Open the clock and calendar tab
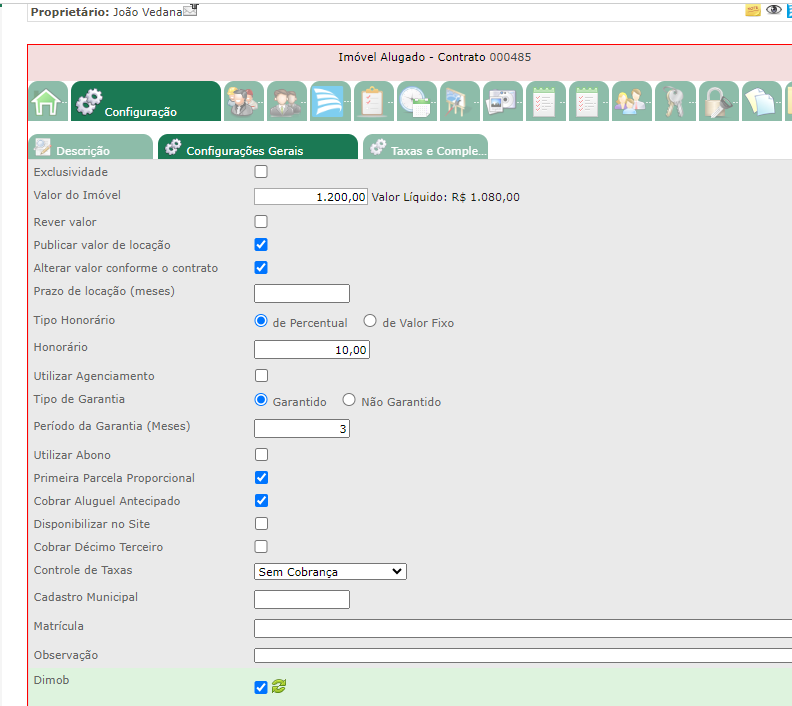Viewport: 792px width, 706px height. tap(416, 101)
